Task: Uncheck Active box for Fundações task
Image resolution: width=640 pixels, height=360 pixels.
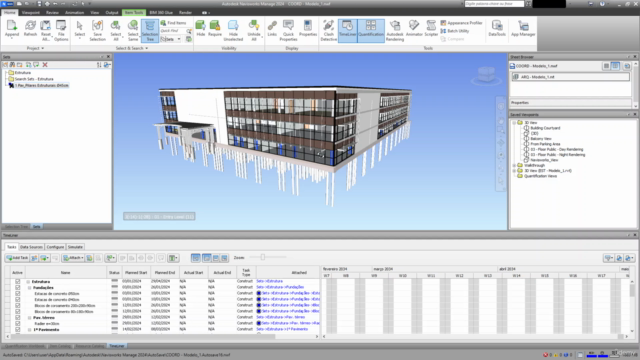Action: pyautogui.click(x=18, y=287)
